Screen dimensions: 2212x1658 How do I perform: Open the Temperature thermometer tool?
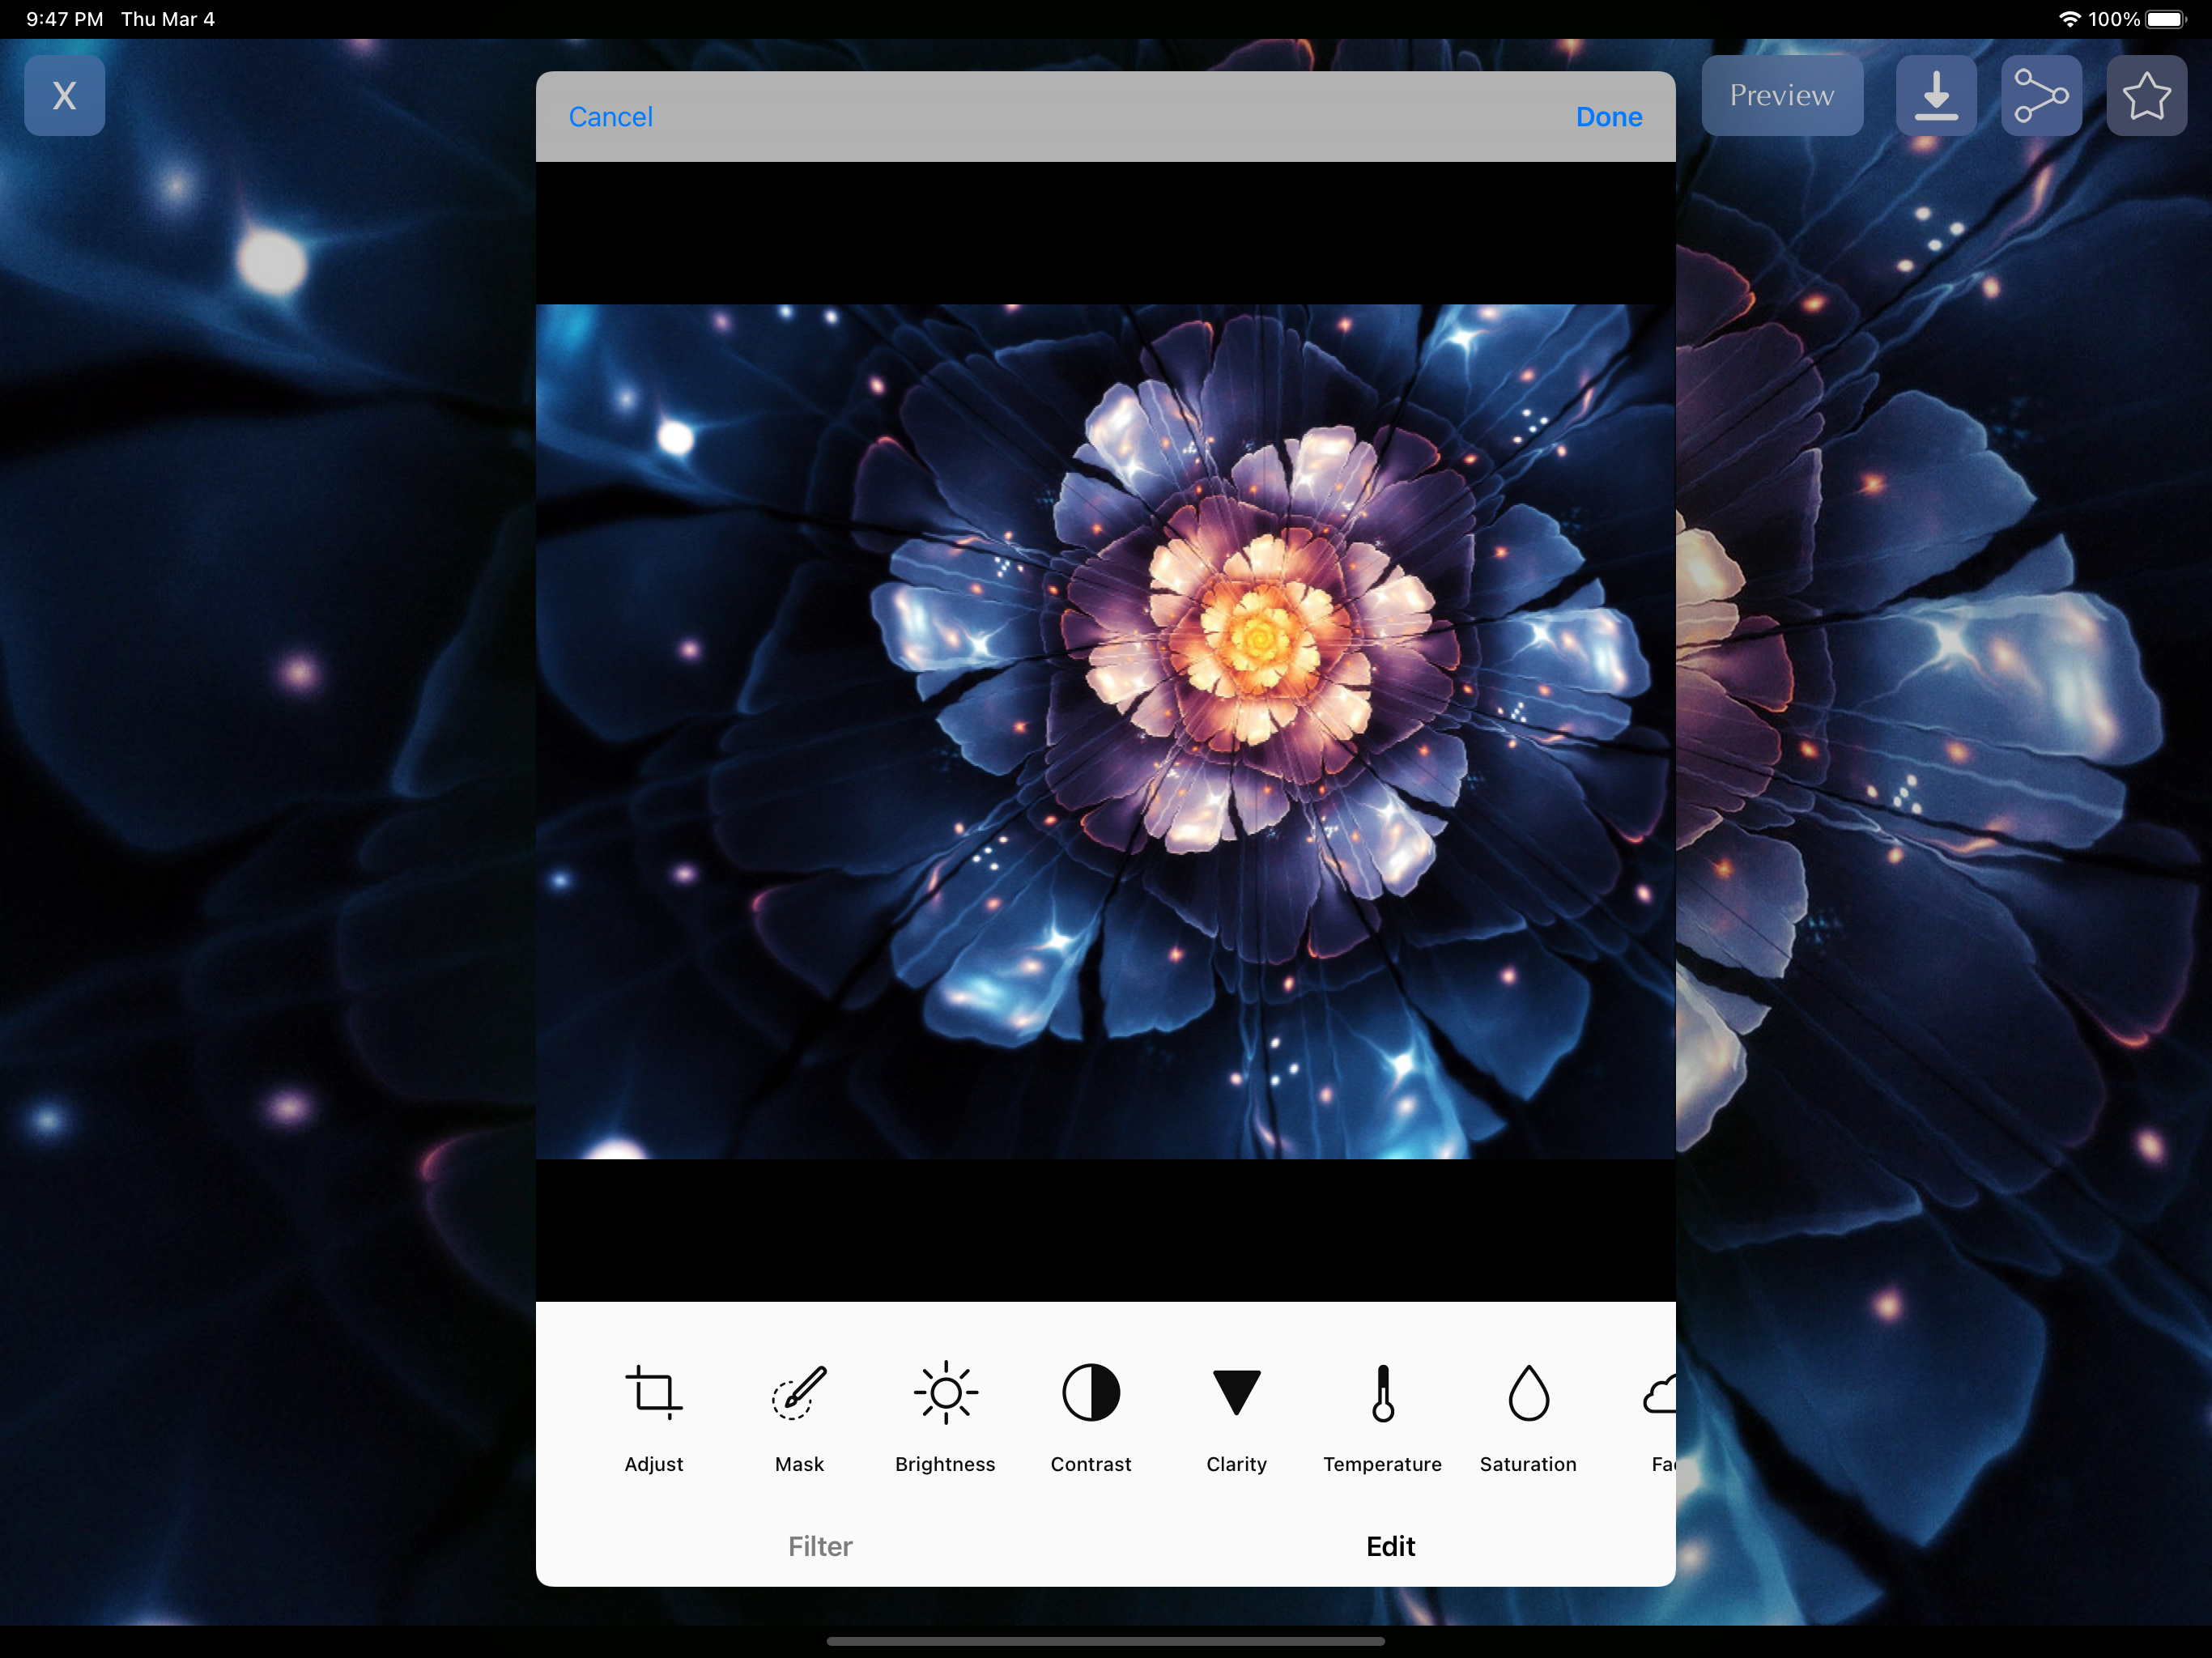point(1382,1394)
